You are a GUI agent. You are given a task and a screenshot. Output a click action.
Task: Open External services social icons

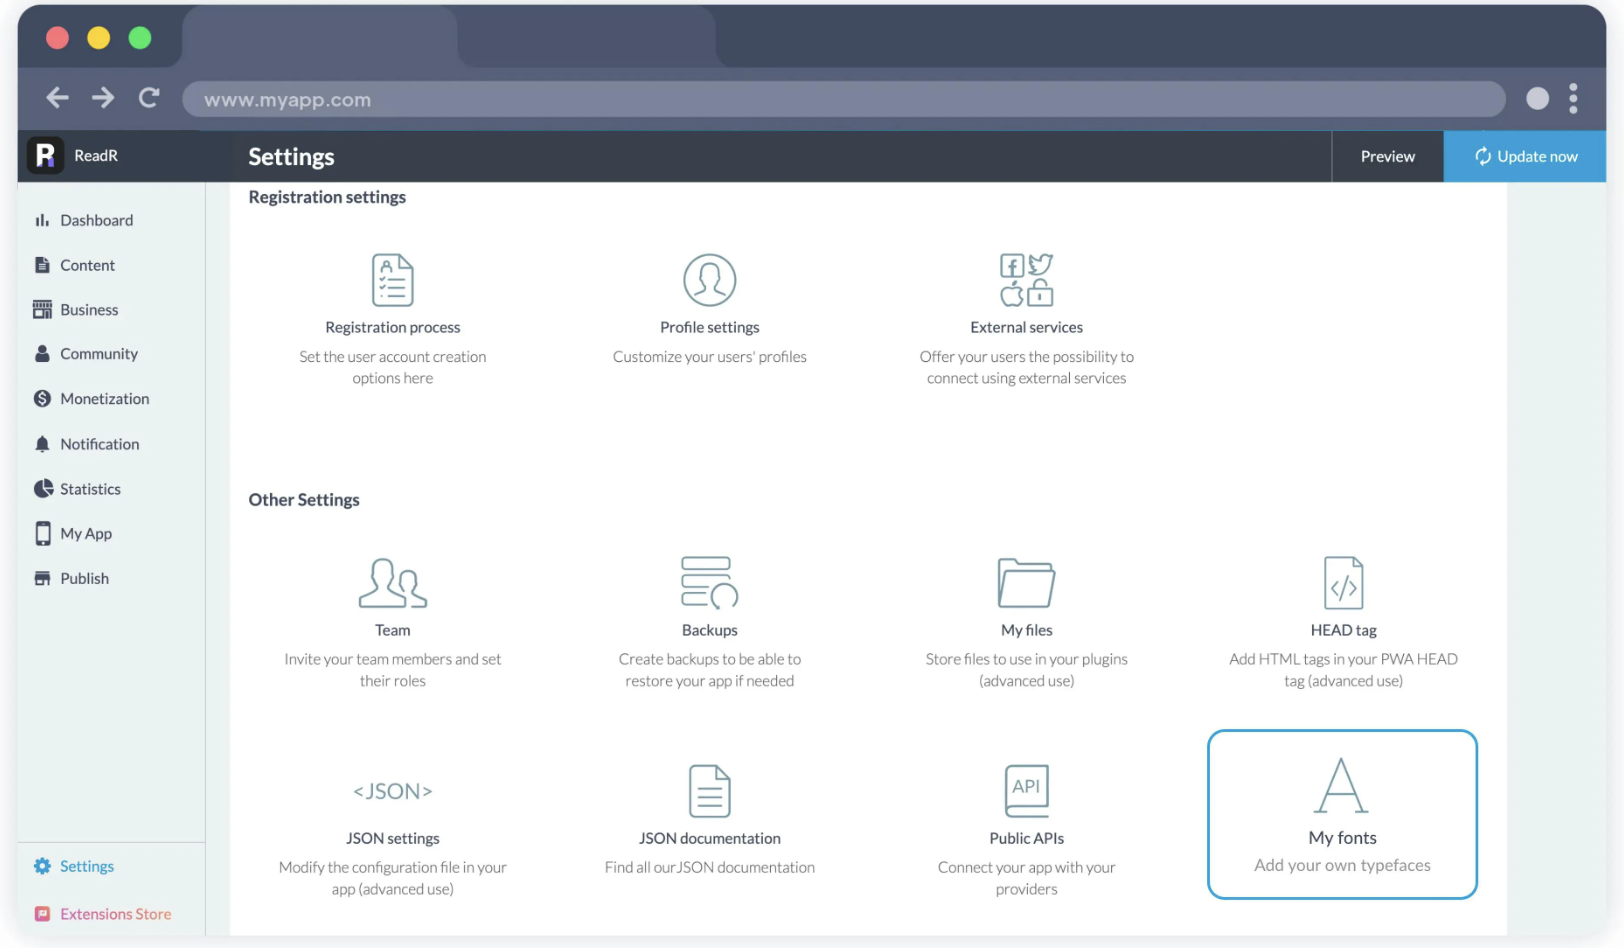click(x=1026, y=280)
